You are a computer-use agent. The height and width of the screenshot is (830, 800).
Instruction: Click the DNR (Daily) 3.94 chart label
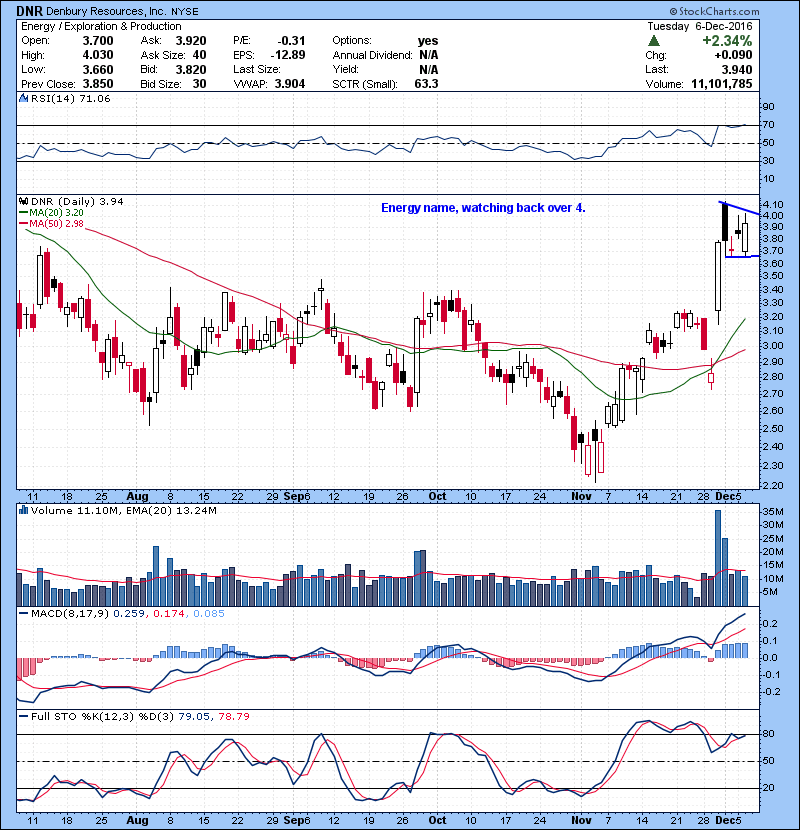[77, 201]
